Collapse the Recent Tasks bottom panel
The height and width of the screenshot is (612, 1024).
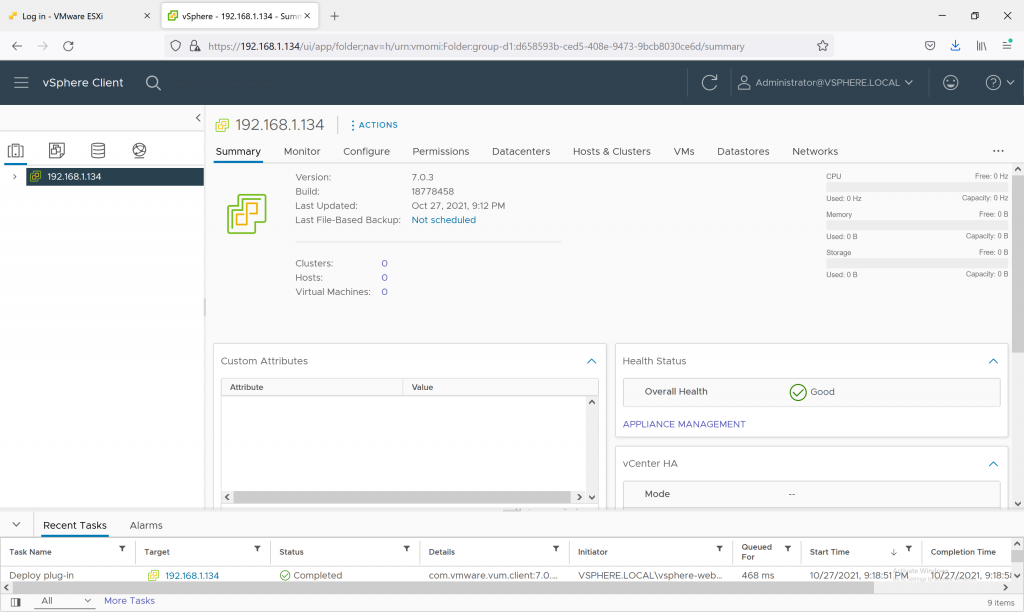coord(16,524)
